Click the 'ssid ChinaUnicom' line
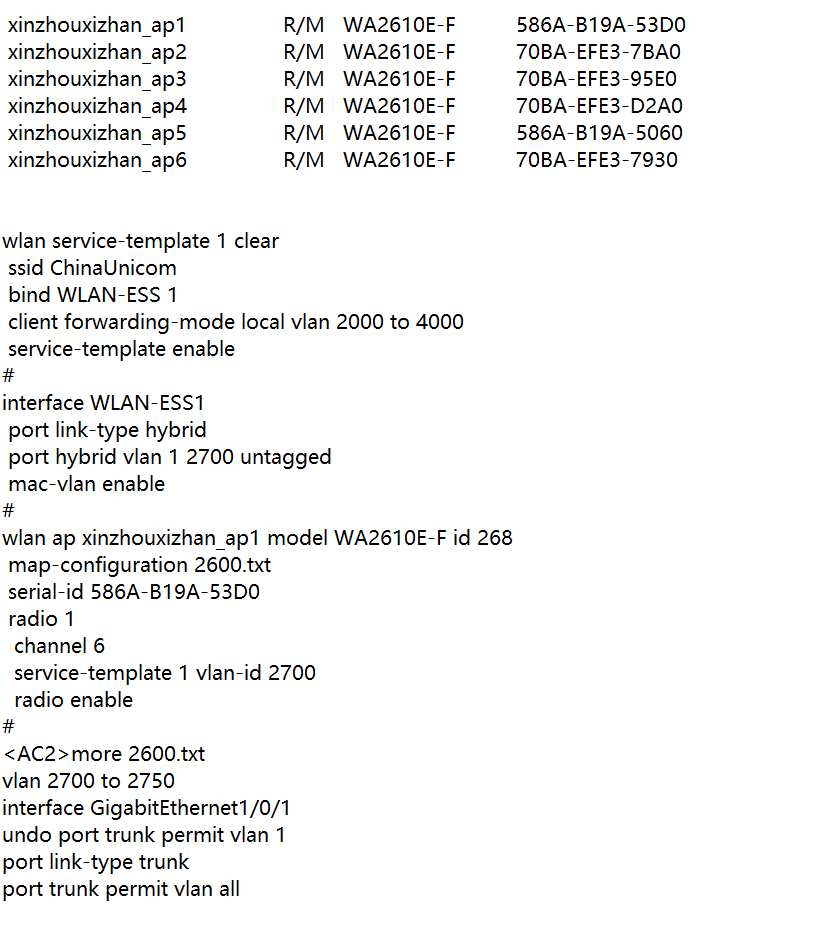Screen dimensions: 815x947 pos(92,268)
